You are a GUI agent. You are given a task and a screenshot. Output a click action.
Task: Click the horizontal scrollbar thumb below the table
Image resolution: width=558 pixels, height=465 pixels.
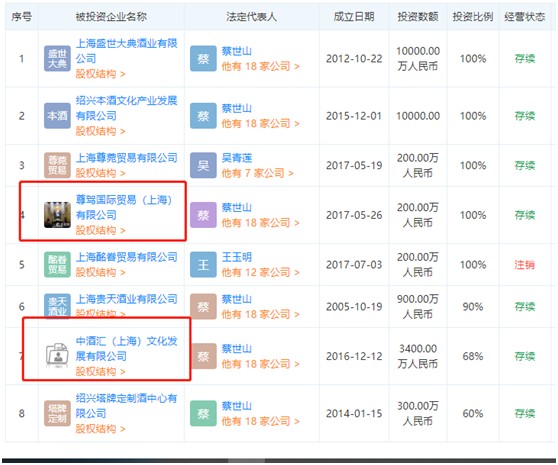tap(246, 461)
